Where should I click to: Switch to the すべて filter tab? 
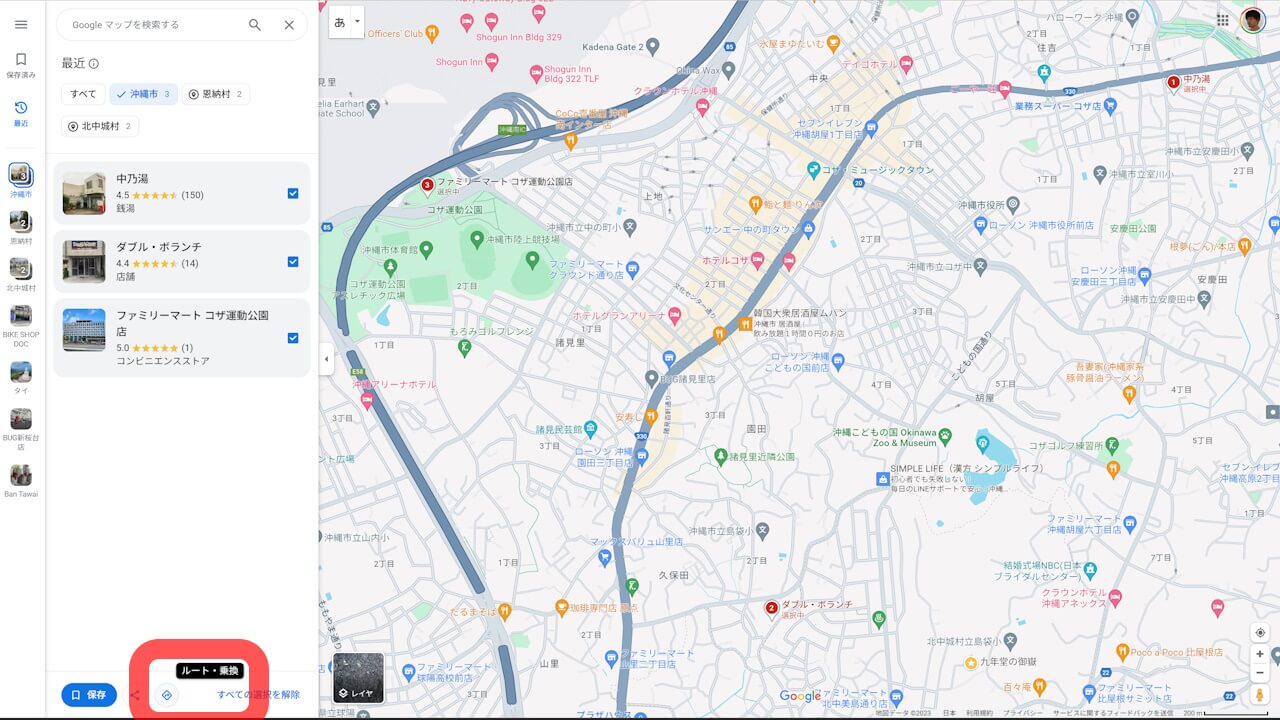click(83, 93)
